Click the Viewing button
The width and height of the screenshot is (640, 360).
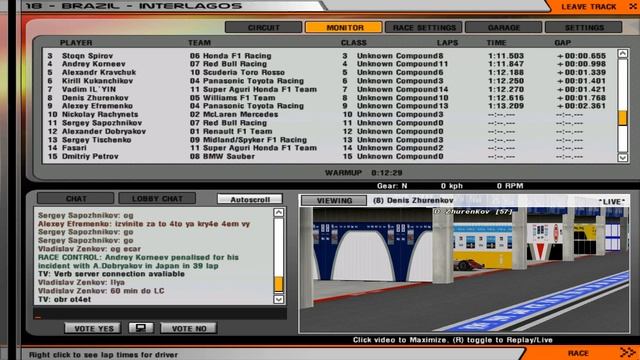334,200
